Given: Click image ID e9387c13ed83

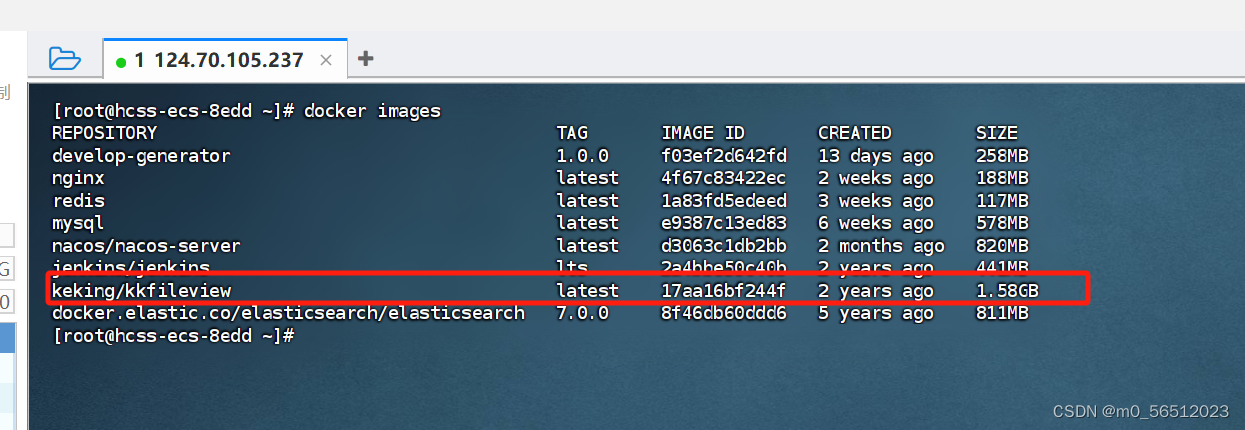Looking at the screenshot, I should (x=724, y=223).
